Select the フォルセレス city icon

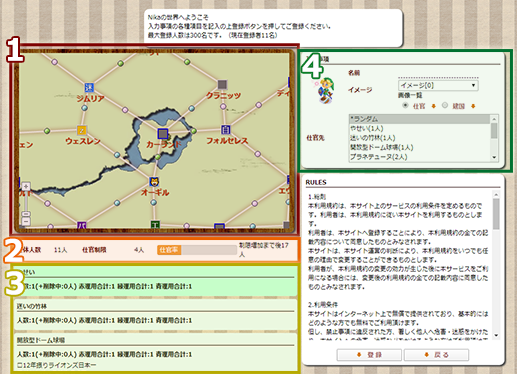[x=226, y=129]
